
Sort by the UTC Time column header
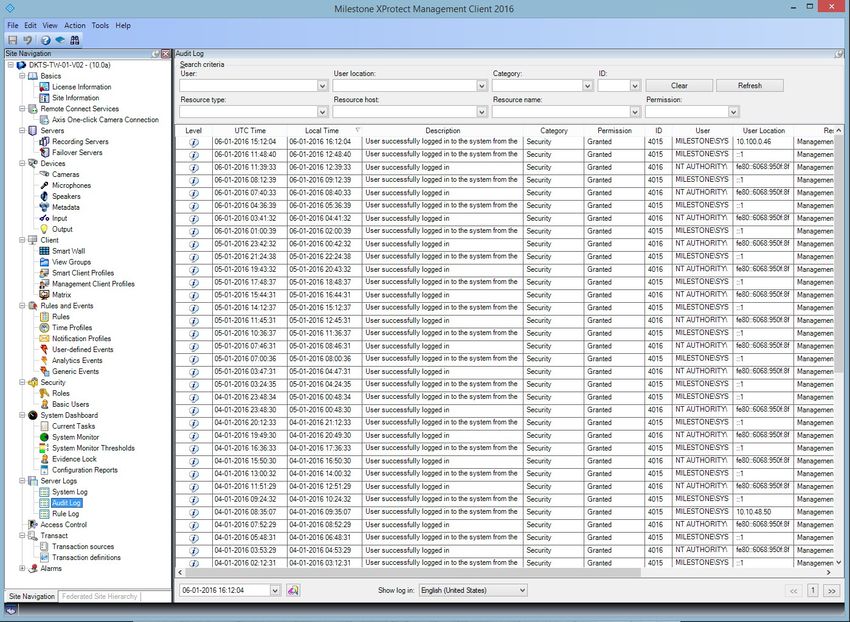pyautogui.click(x=250, y=131)
